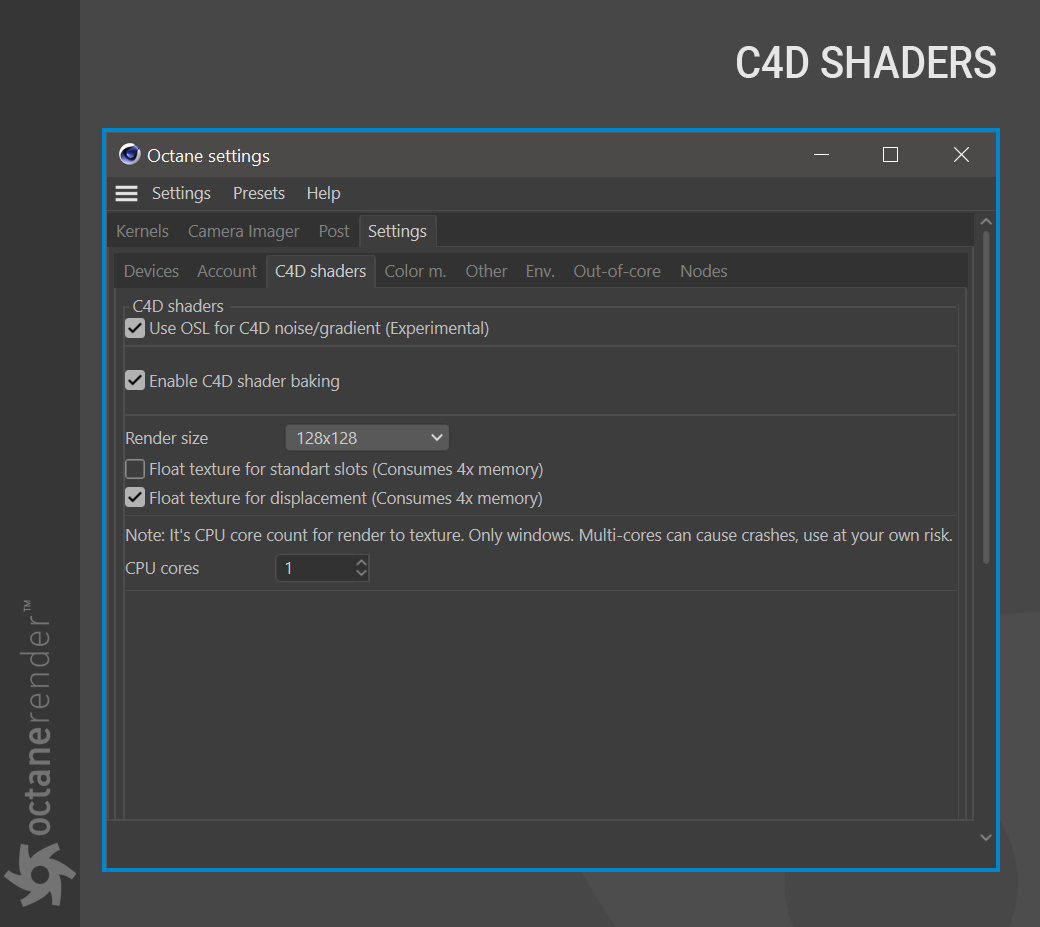1040x927 pixels.
Task: Open the Other sub-tab
Action: (486, 271)
